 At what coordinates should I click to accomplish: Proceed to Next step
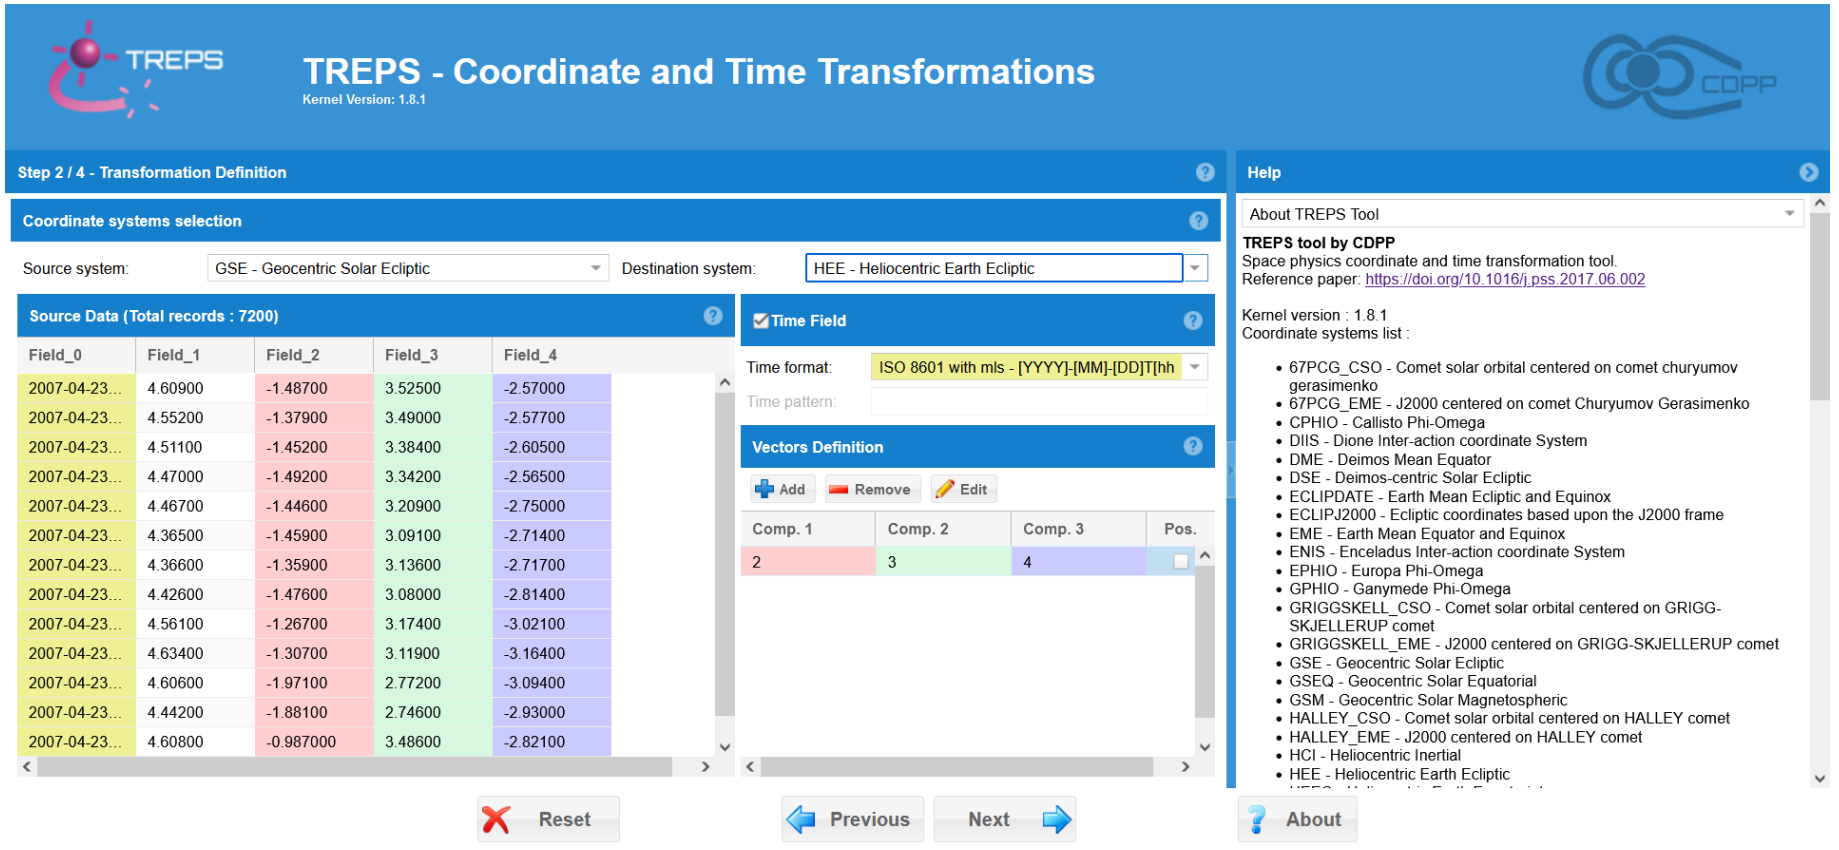pos(1004,819)
